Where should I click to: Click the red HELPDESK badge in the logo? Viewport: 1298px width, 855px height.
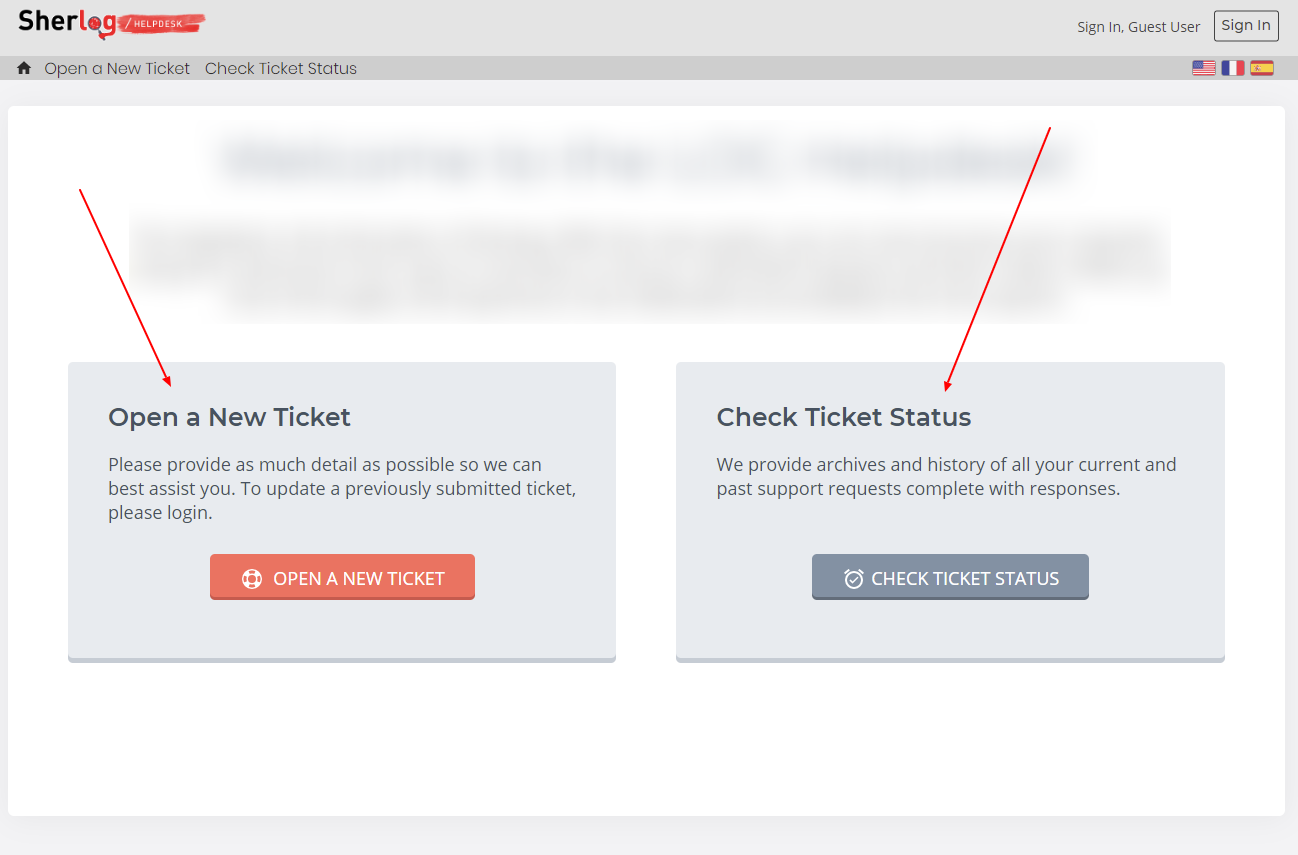click(x=164, y=23)
